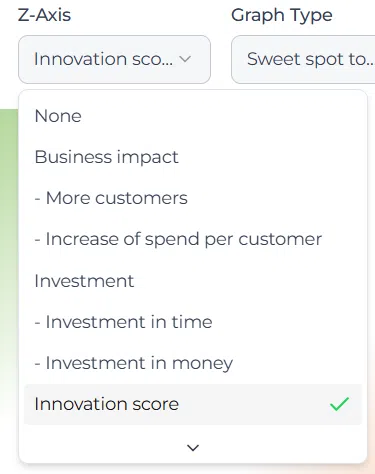Select Investment in time
Screen dimensions: 375x474
point(193,322)
